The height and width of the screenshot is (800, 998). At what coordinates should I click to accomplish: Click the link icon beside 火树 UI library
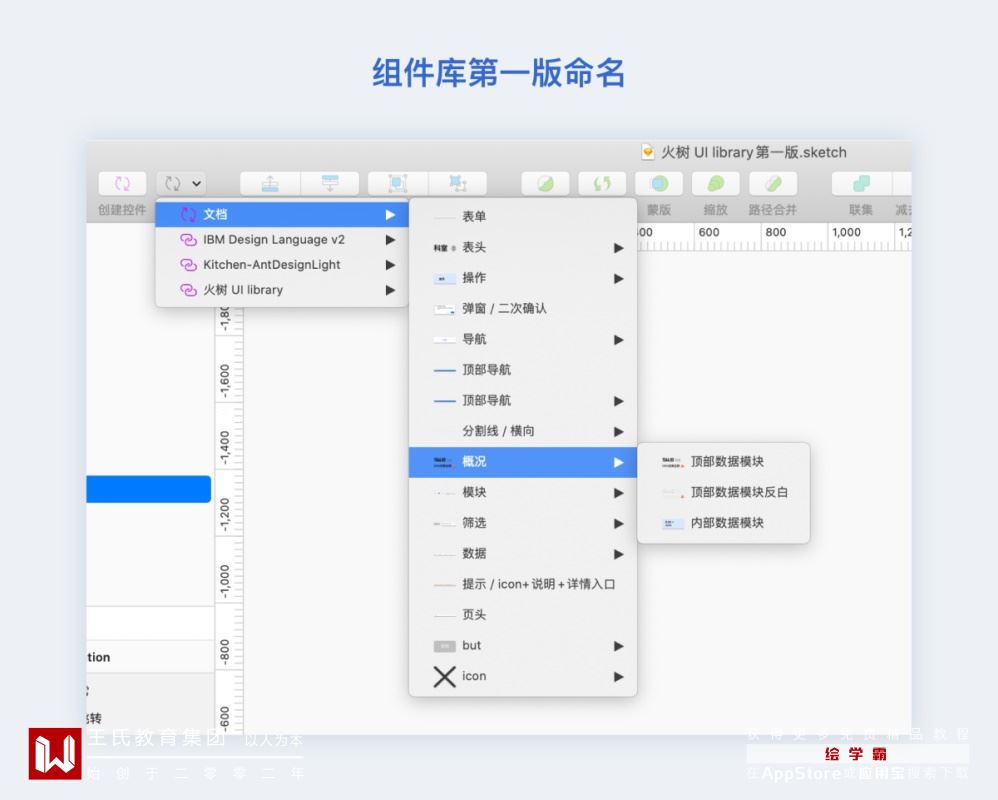[188, 290]
